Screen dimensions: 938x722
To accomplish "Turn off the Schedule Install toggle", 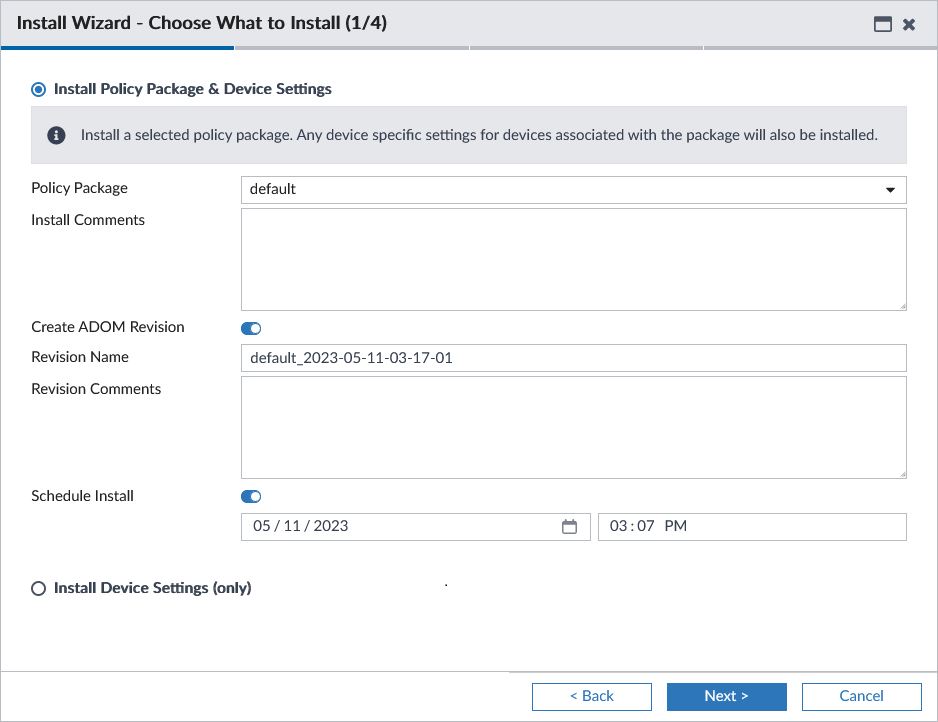I will (x=250, y=496).
